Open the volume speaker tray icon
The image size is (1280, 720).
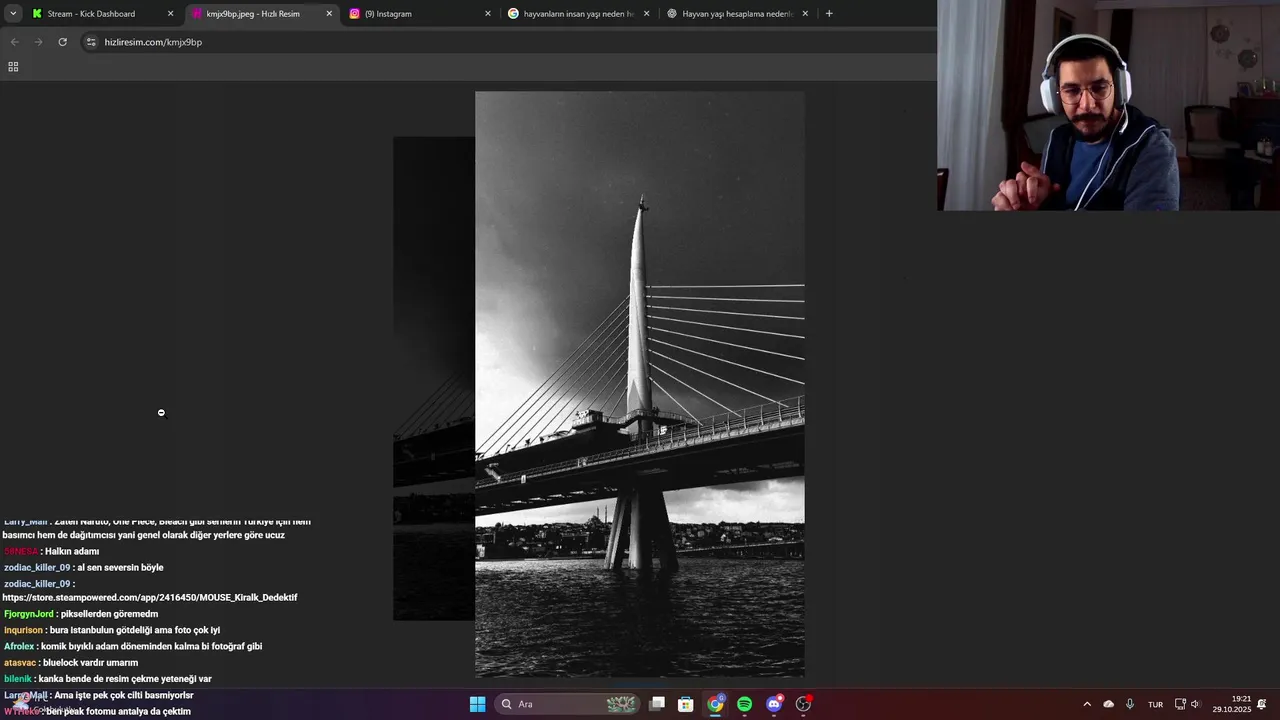tap(1195, 704)
